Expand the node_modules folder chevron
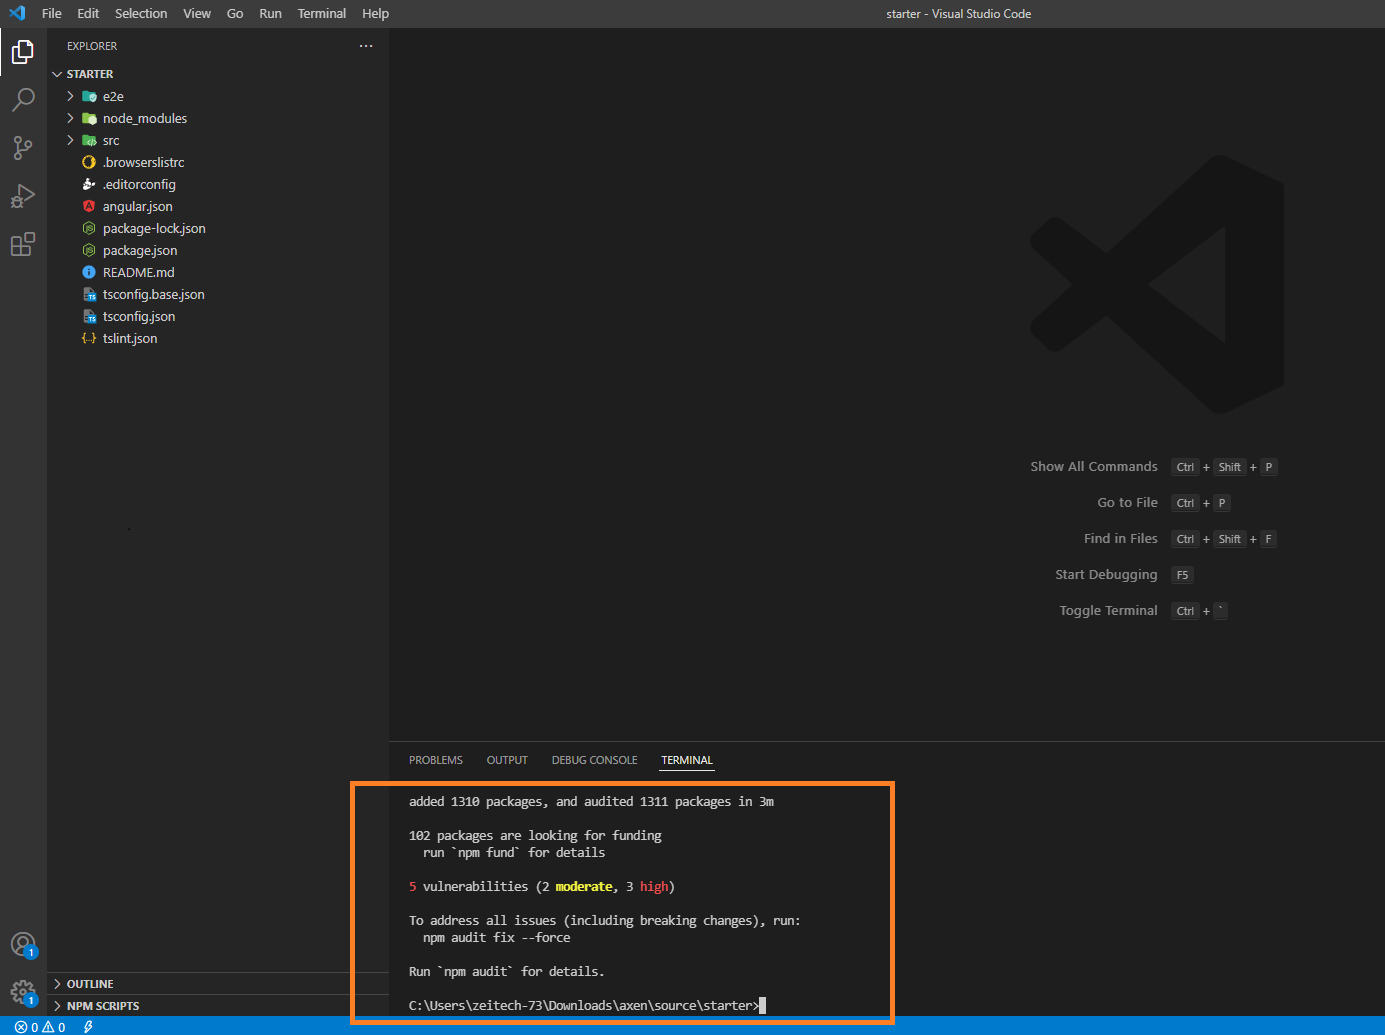1385x1035 pixels. [x=70, y=119]
